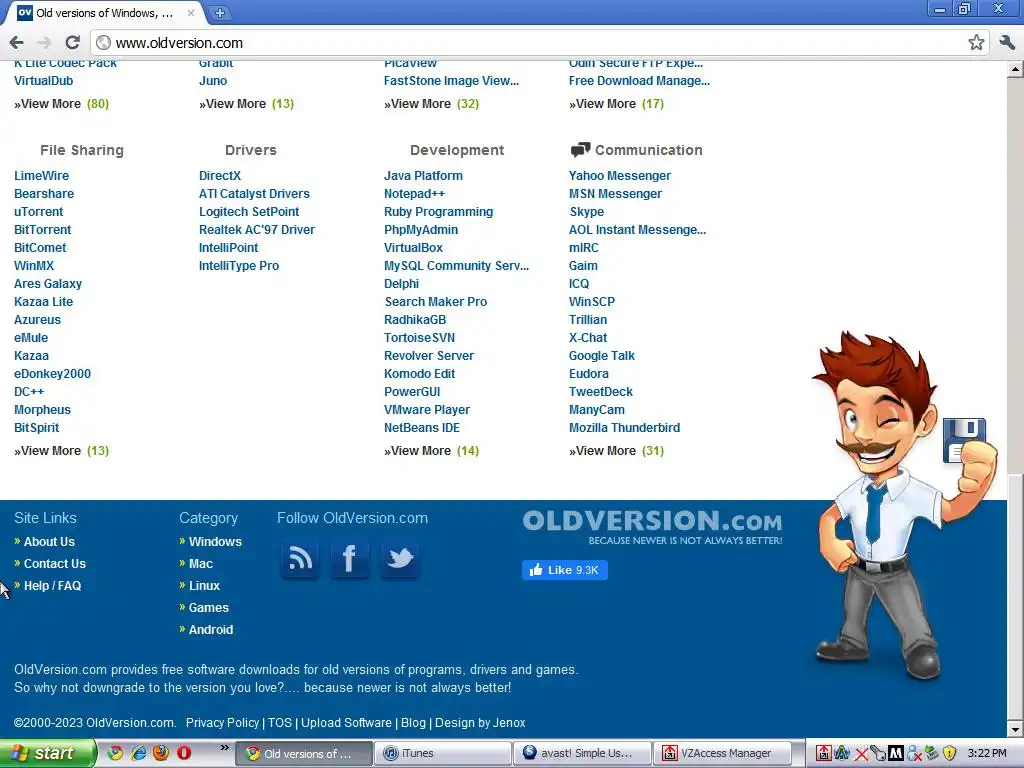This screenshot has width=1024, height=768.
Task: Expand the View More (13) list below Juno
Action: click(x=247, y=104)
